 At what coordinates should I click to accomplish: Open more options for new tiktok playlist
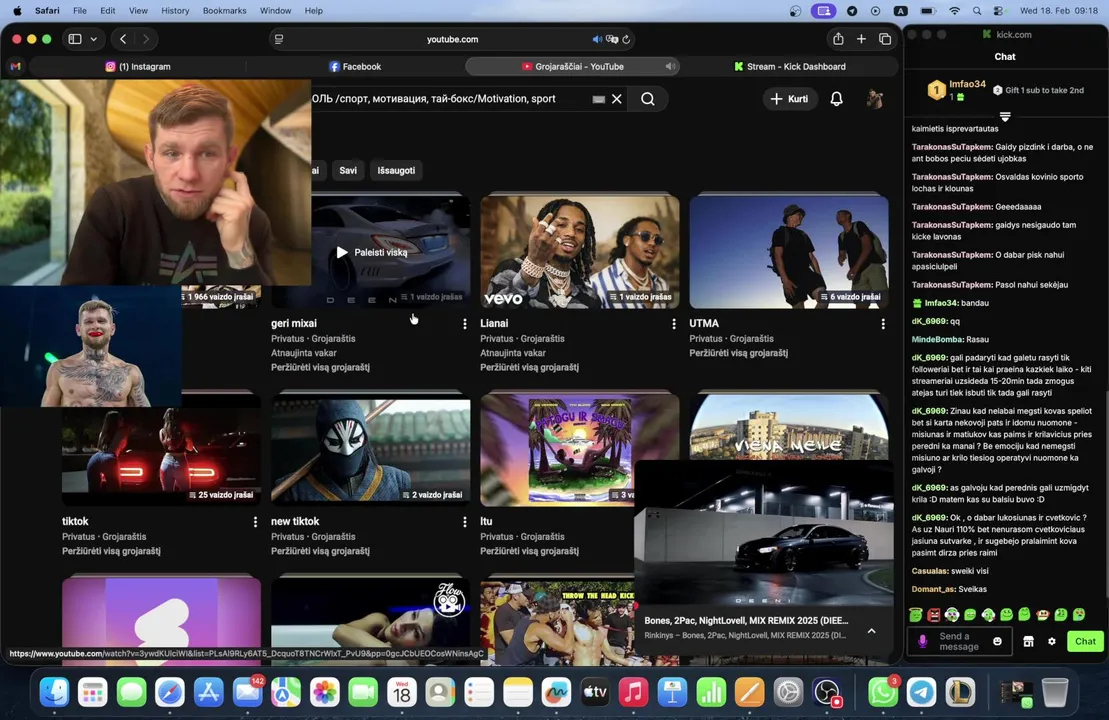[465, 522]
